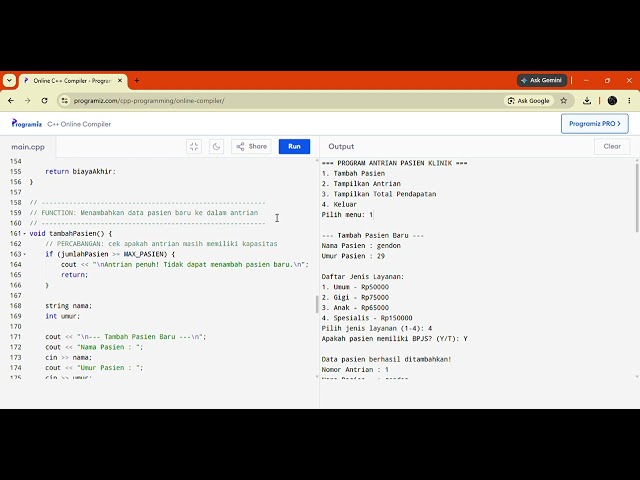Click the 'int umur;' declaration
Viewport: 640px width, 480px height.
[x=62, y=316]
